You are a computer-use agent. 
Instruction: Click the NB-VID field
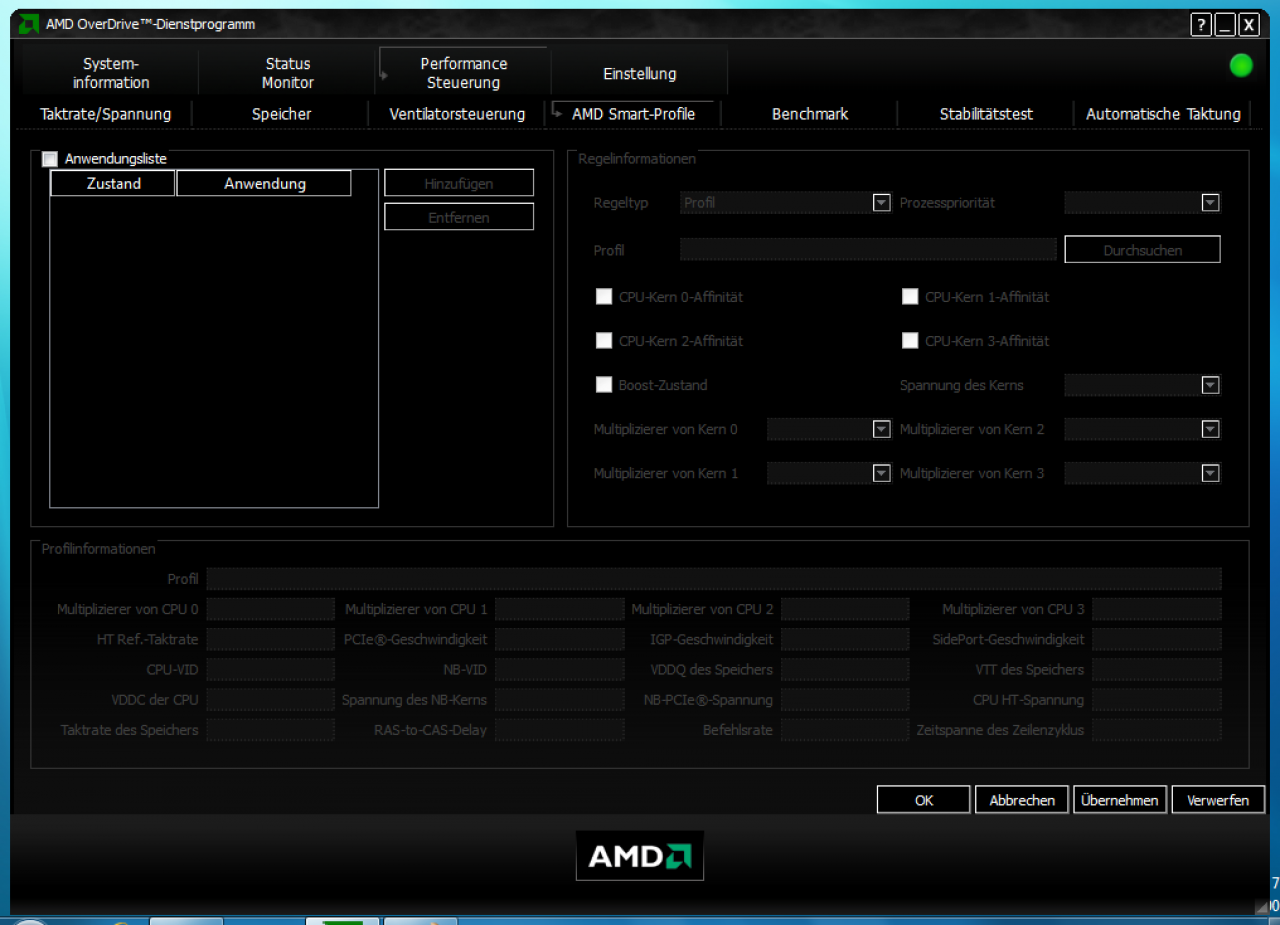point(559,669)
